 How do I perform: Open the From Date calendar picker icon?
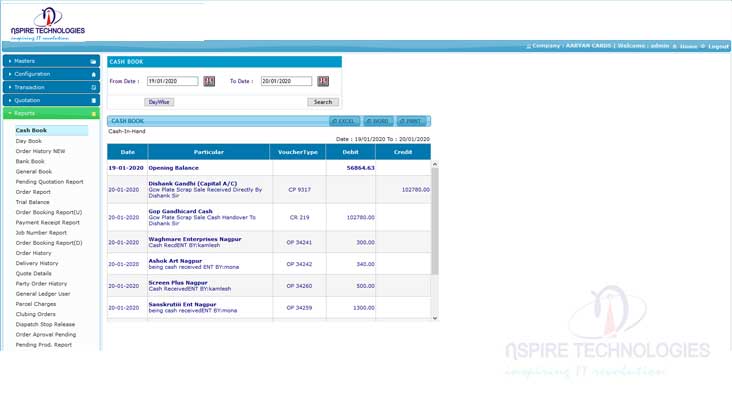coord(209,81)
